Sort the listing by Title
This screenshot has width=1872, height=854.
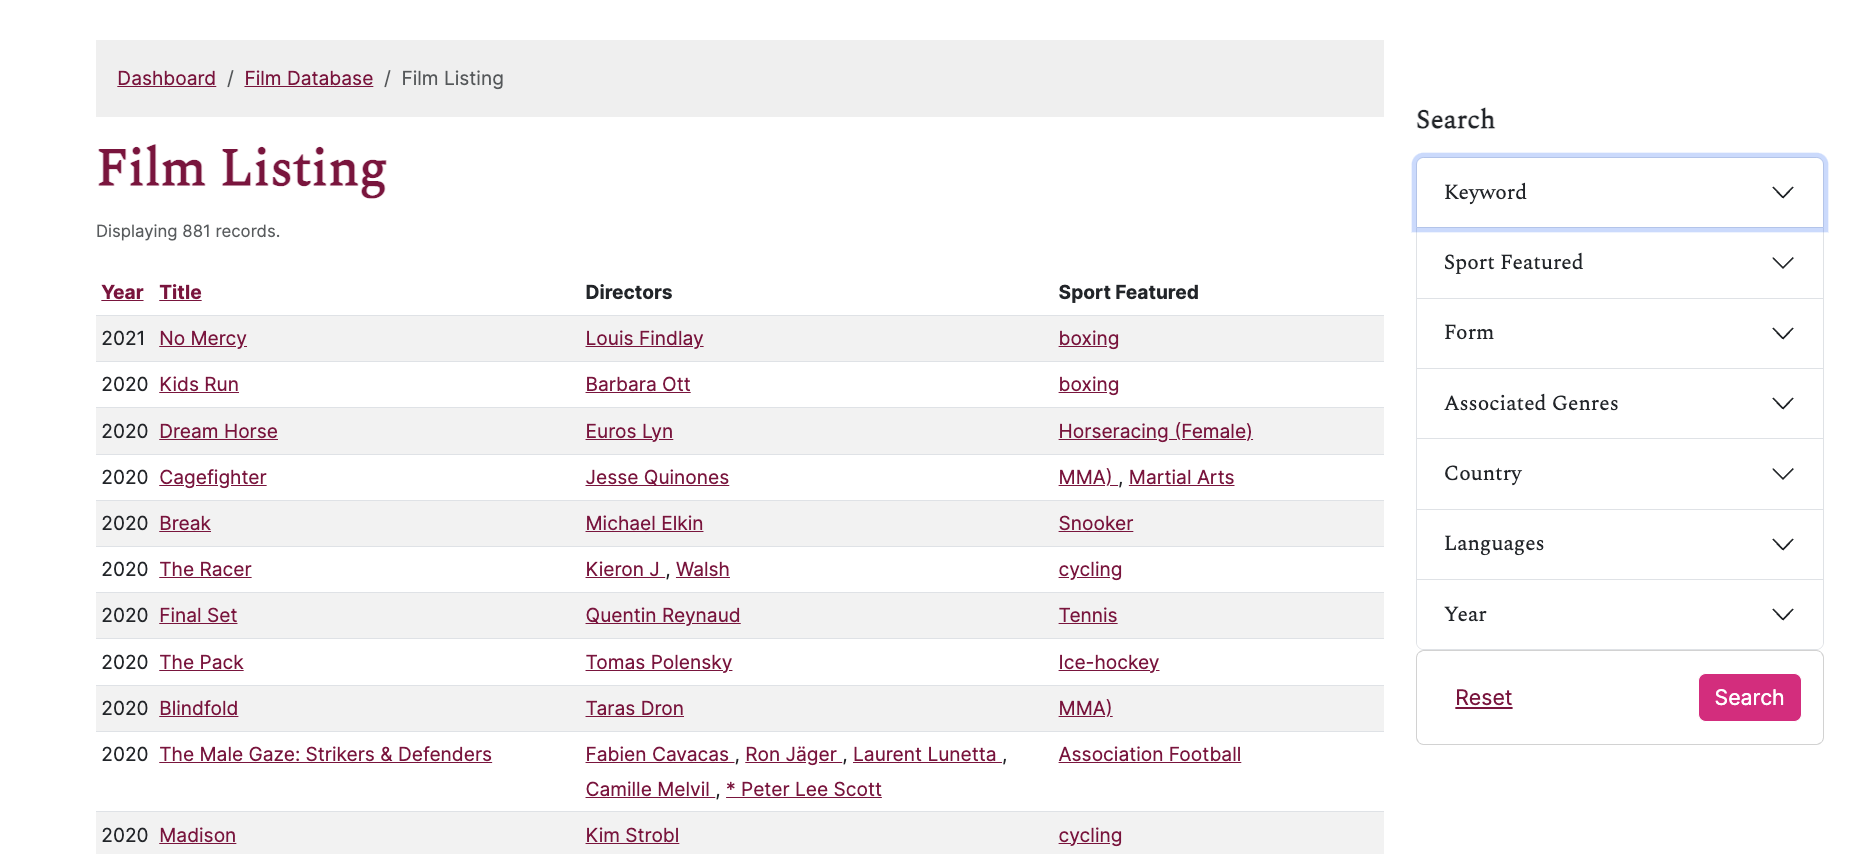coord(180,292)
